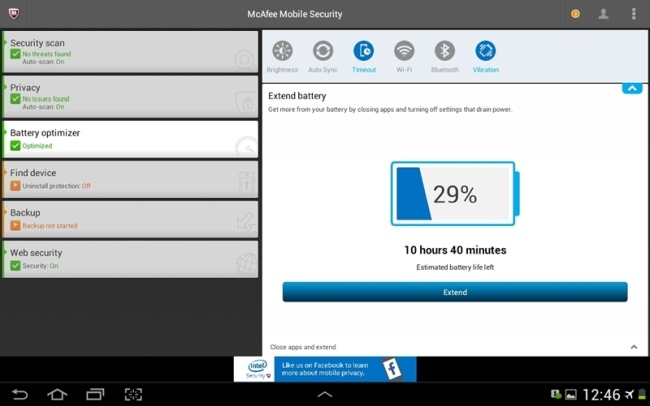Open the orange notification alert icon
Screen dimensions: 650x406
point(575,14)
